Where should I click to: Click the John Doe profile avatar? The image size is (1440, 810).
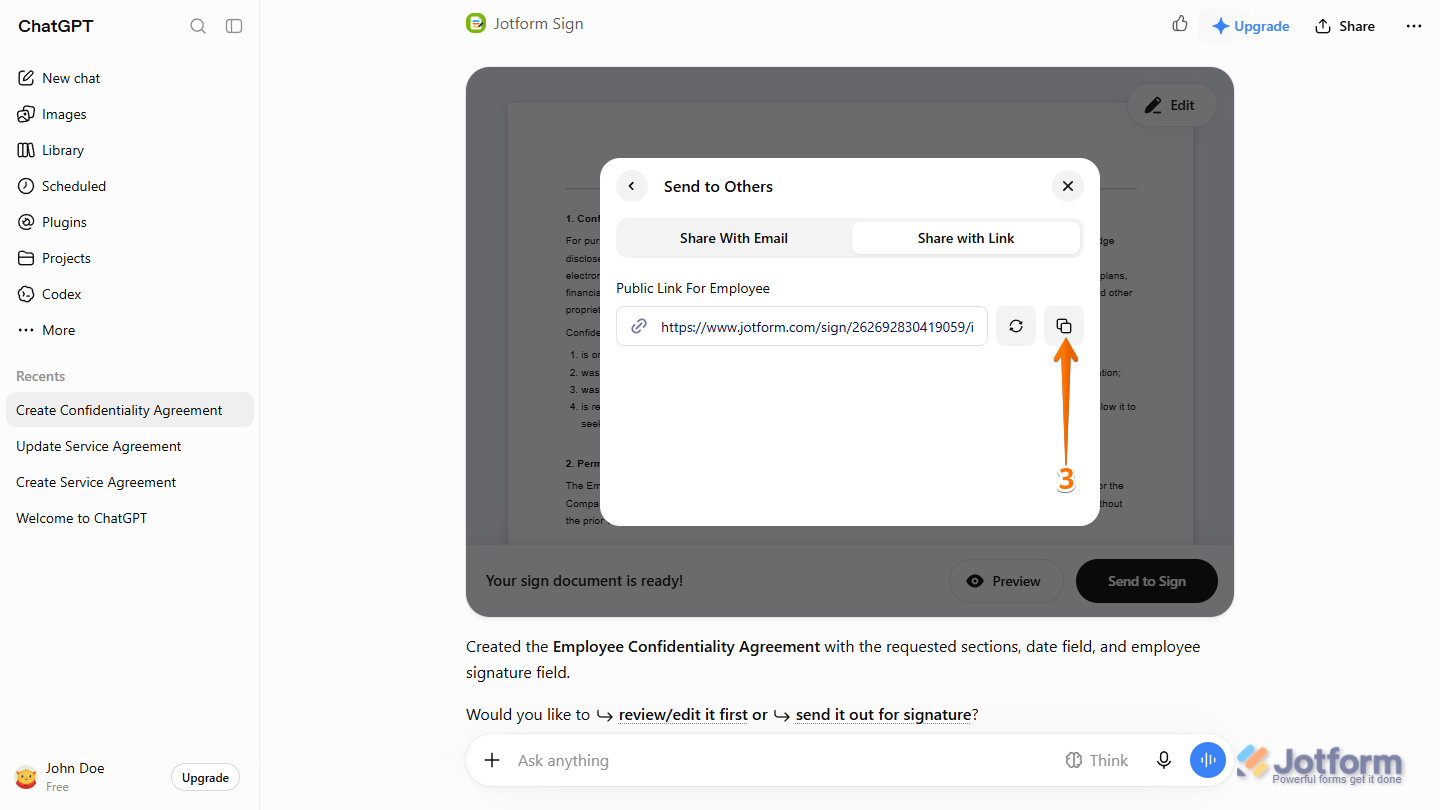coord(26,777)
